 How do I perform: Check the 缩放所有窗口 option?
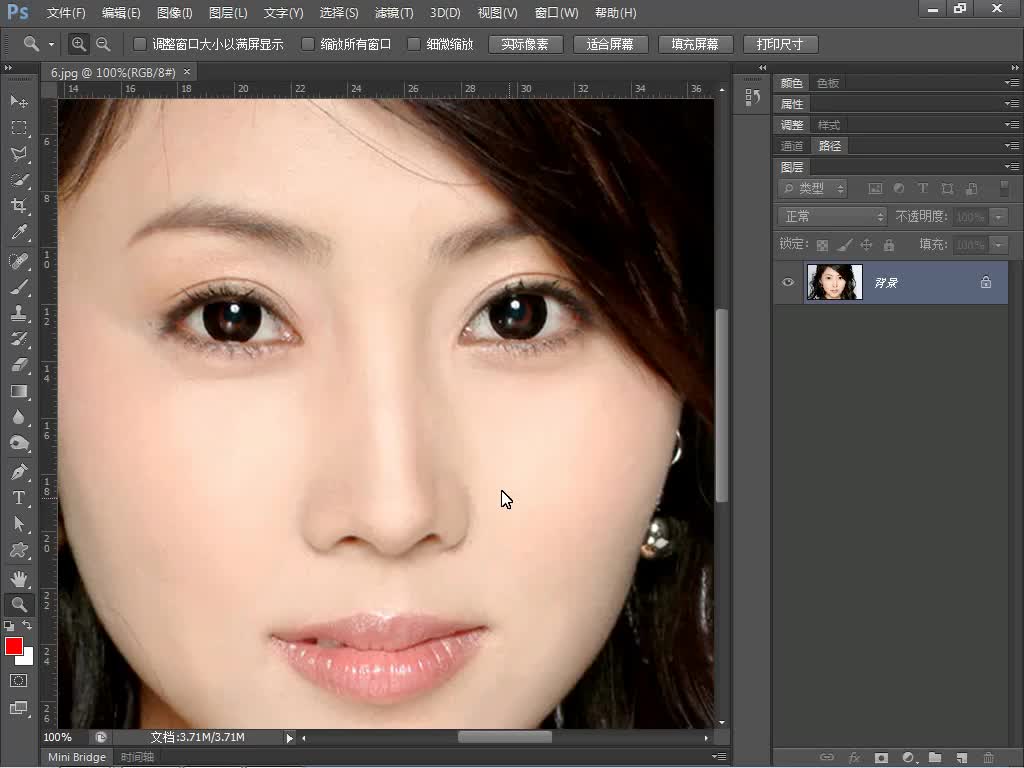308,44
